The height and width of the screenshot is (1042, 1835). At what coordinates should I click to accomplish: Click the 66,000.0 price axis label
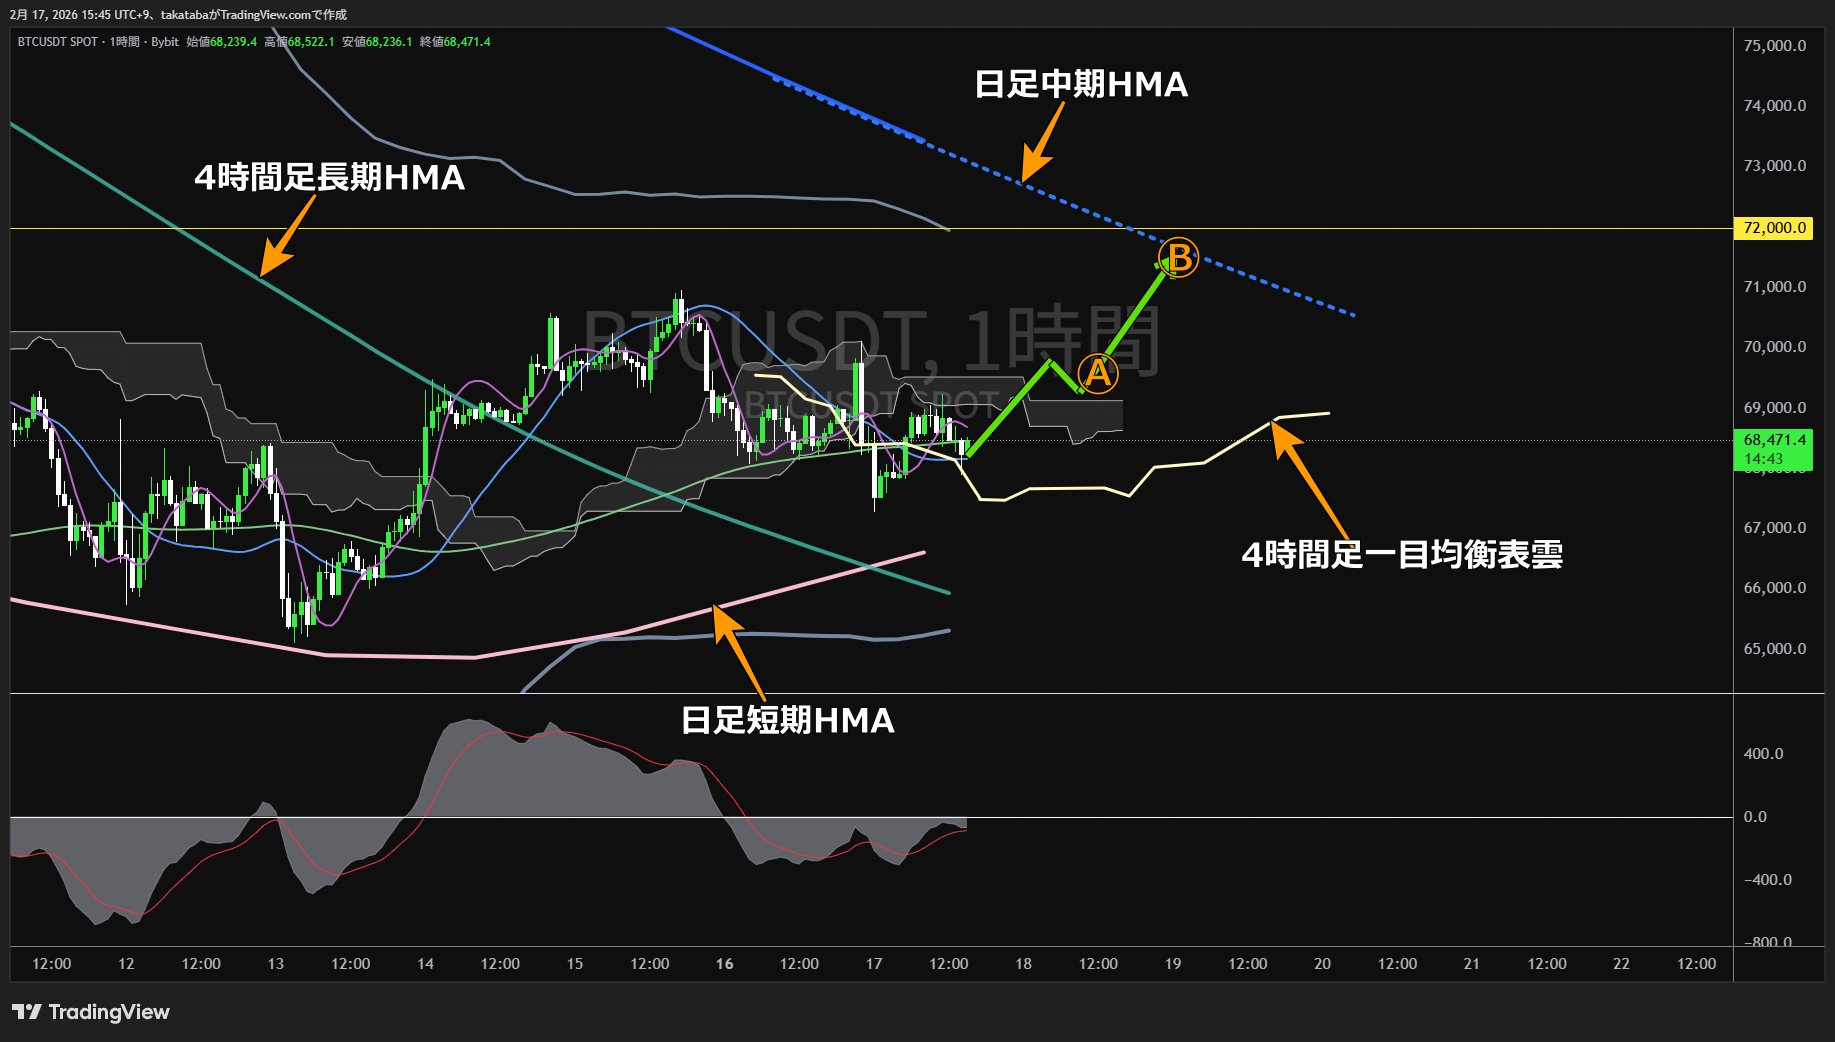pos(1775,588)
